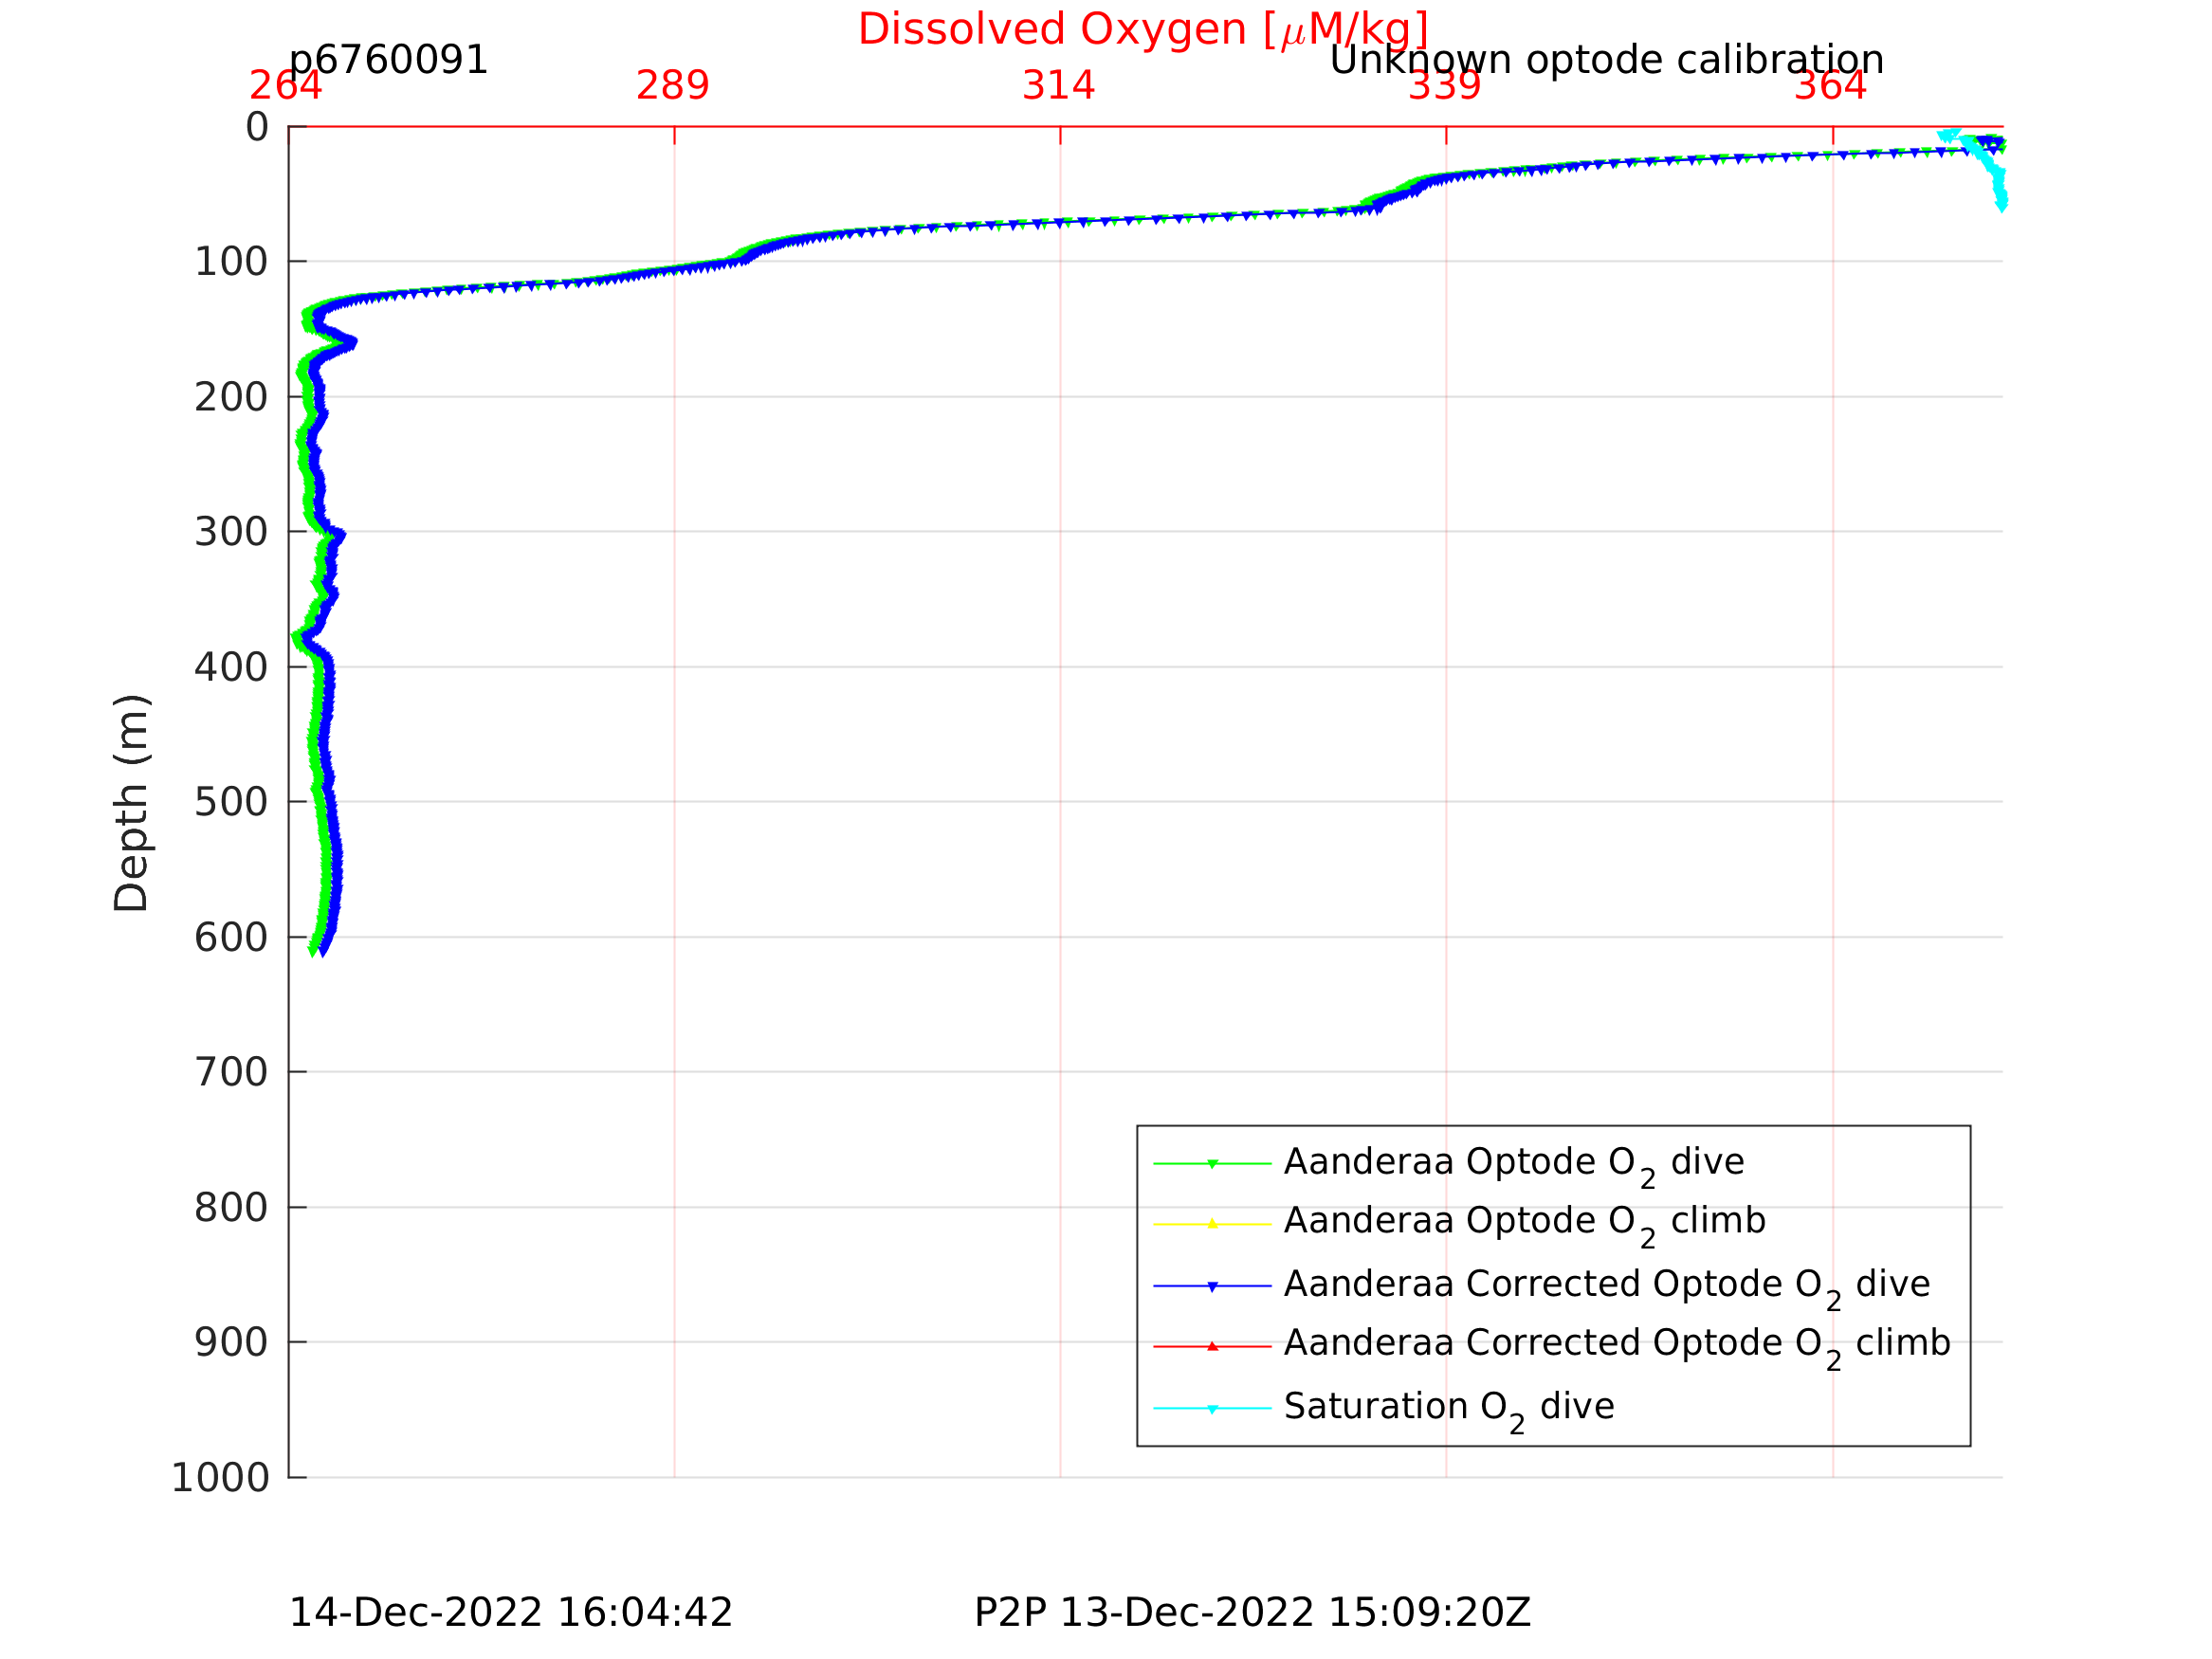This screenshot has height=1659, width=2212.
Task: Click the depth tick label 500
Action: pos(231,802)
